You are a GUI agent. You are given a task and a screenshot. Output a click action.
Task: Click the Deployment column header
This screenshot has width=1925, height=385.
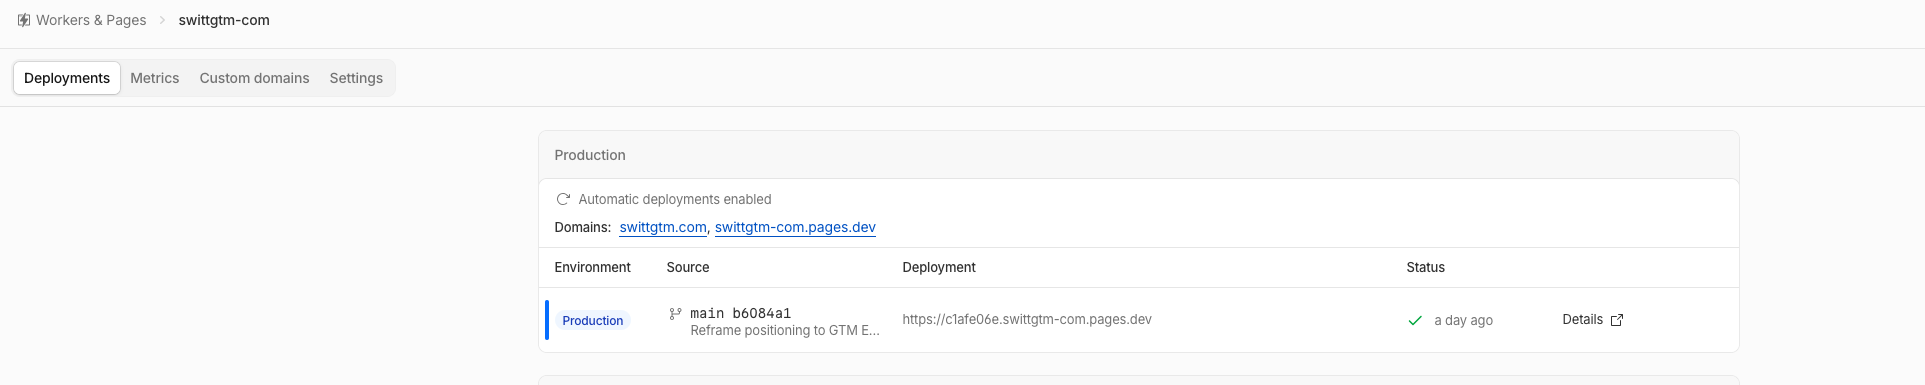(939, 267)
